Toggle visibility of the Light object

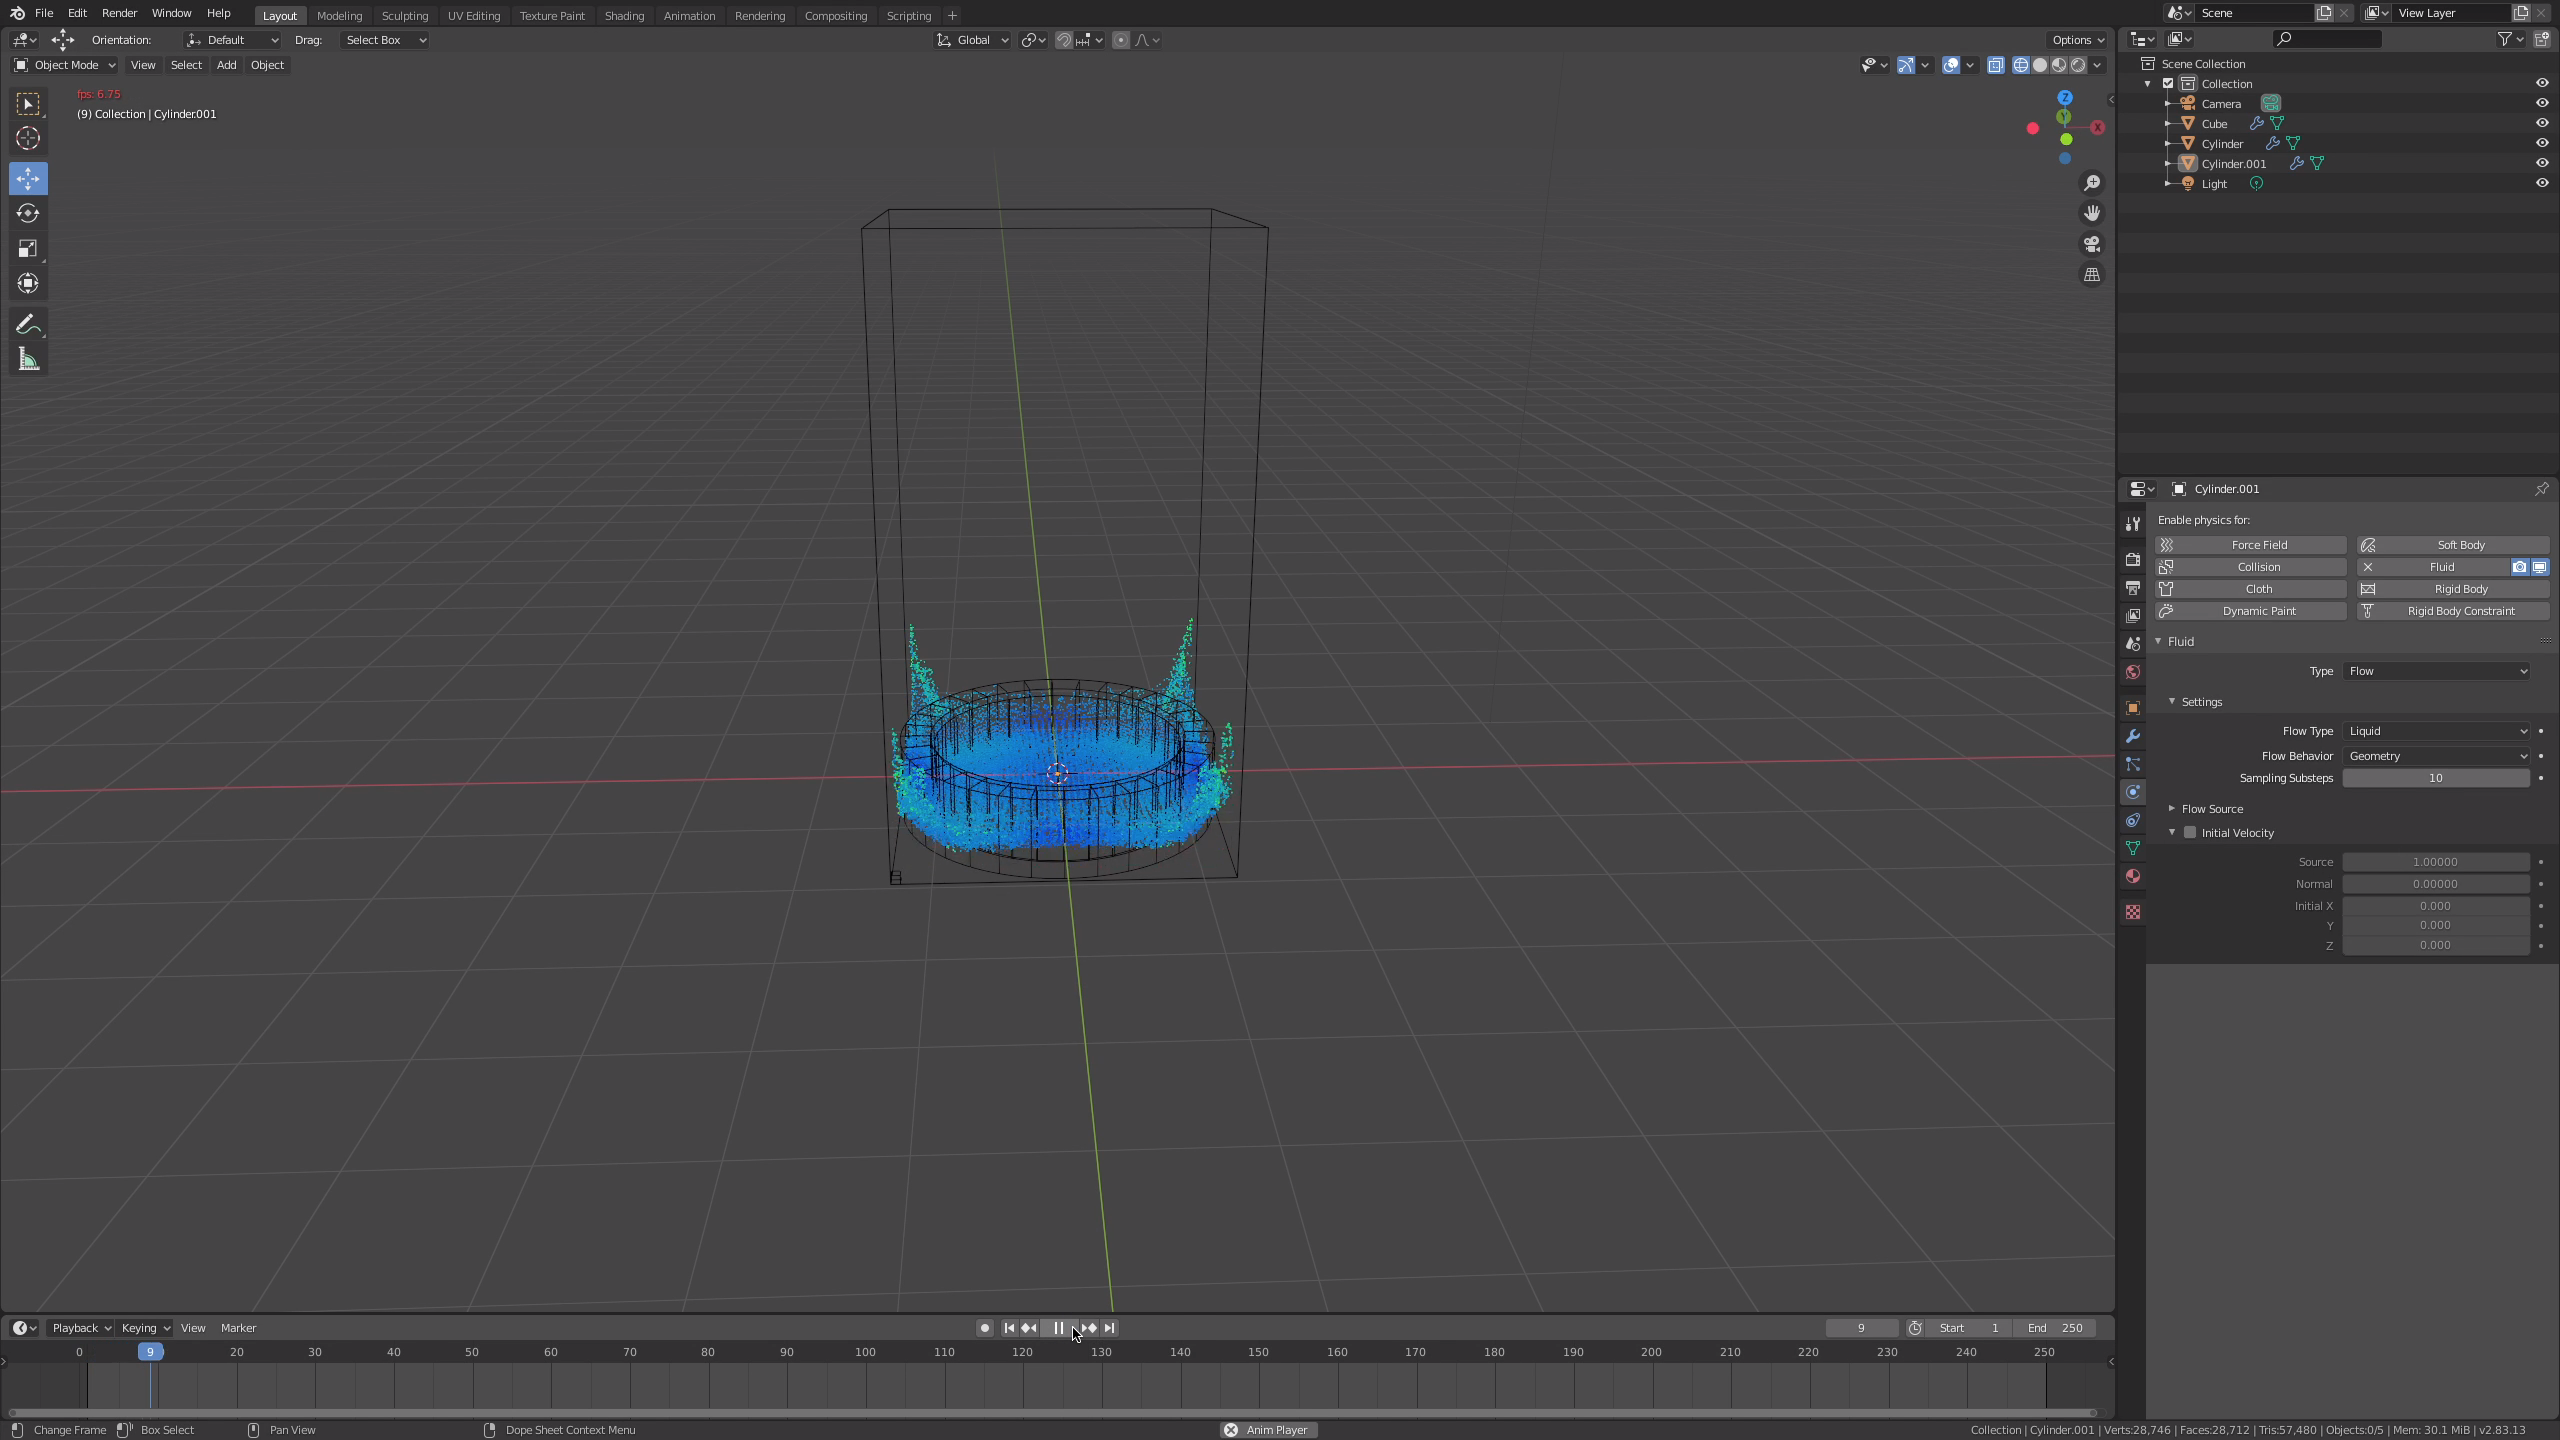click(2541, 183)
